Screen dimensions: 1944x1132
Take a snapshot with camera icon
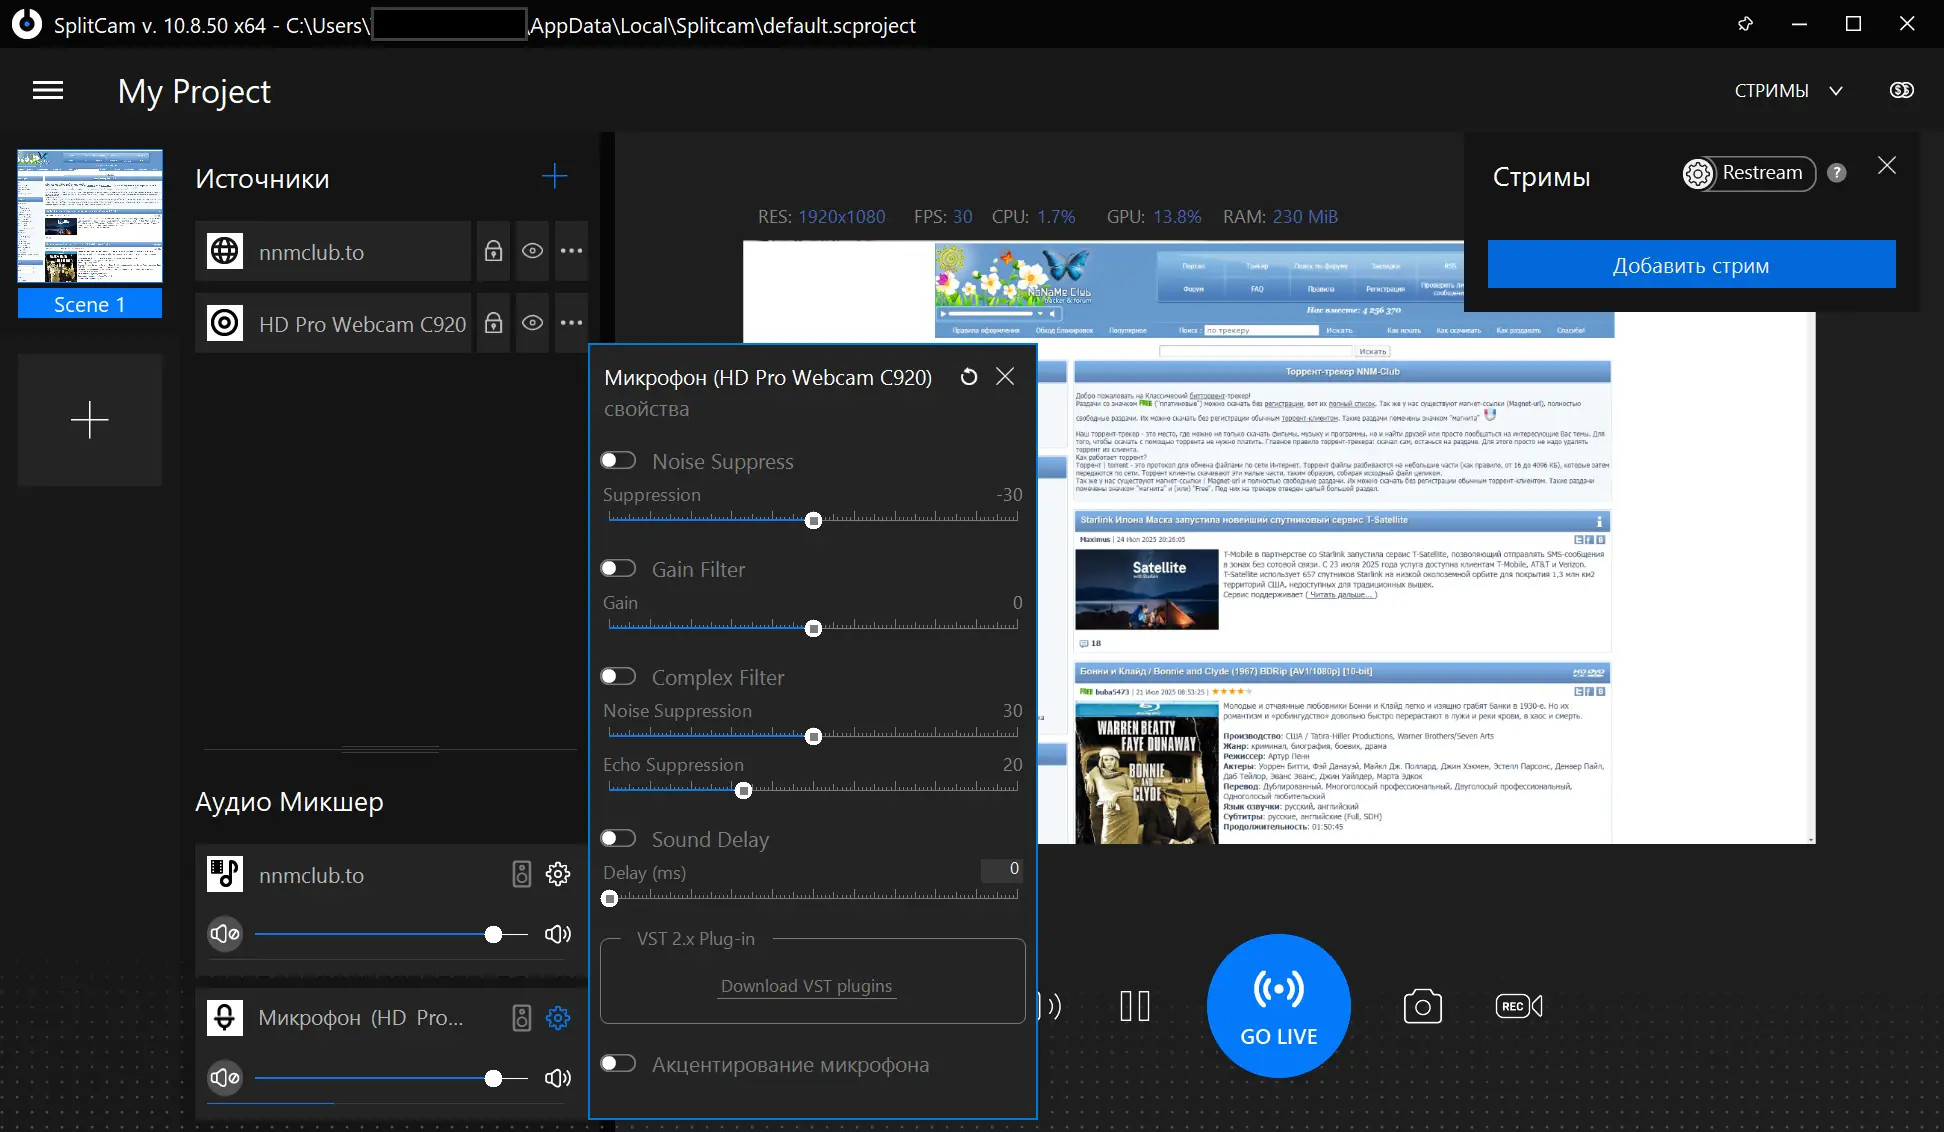coord(1422,1006)
